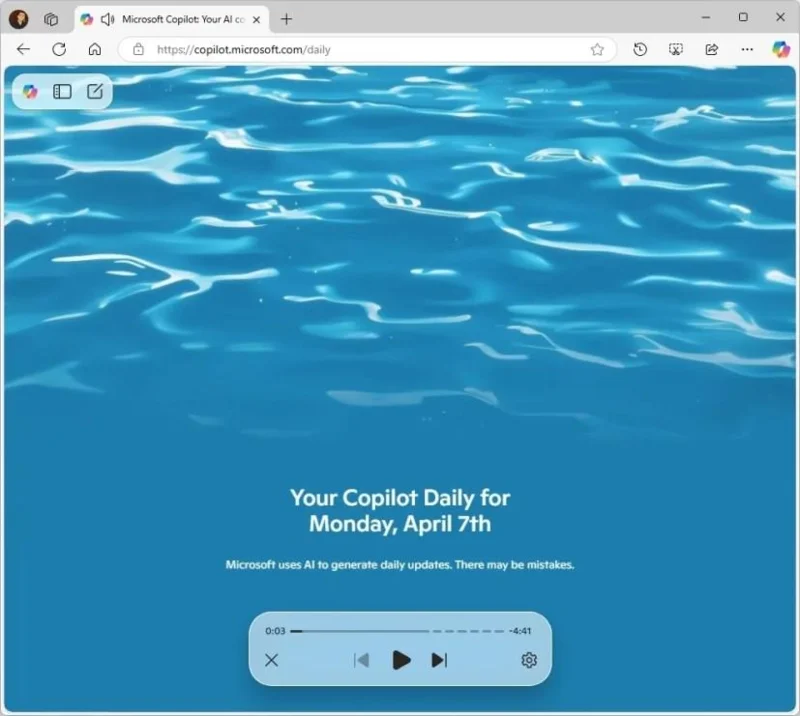This screenshot has height=716, width=800.
Task: Click the remaining time -4:41
Action: click(x=520, y=631)
